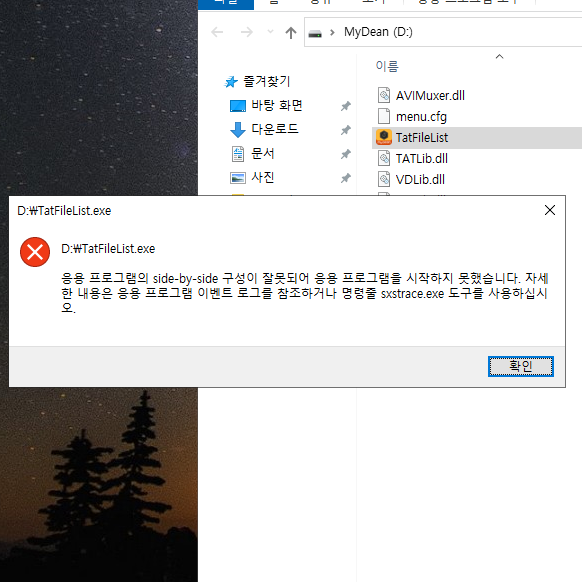Click the pin icon next to 바탕 화면
The image size is (582, 582).
pyautogui.click(x=346, y=106)
